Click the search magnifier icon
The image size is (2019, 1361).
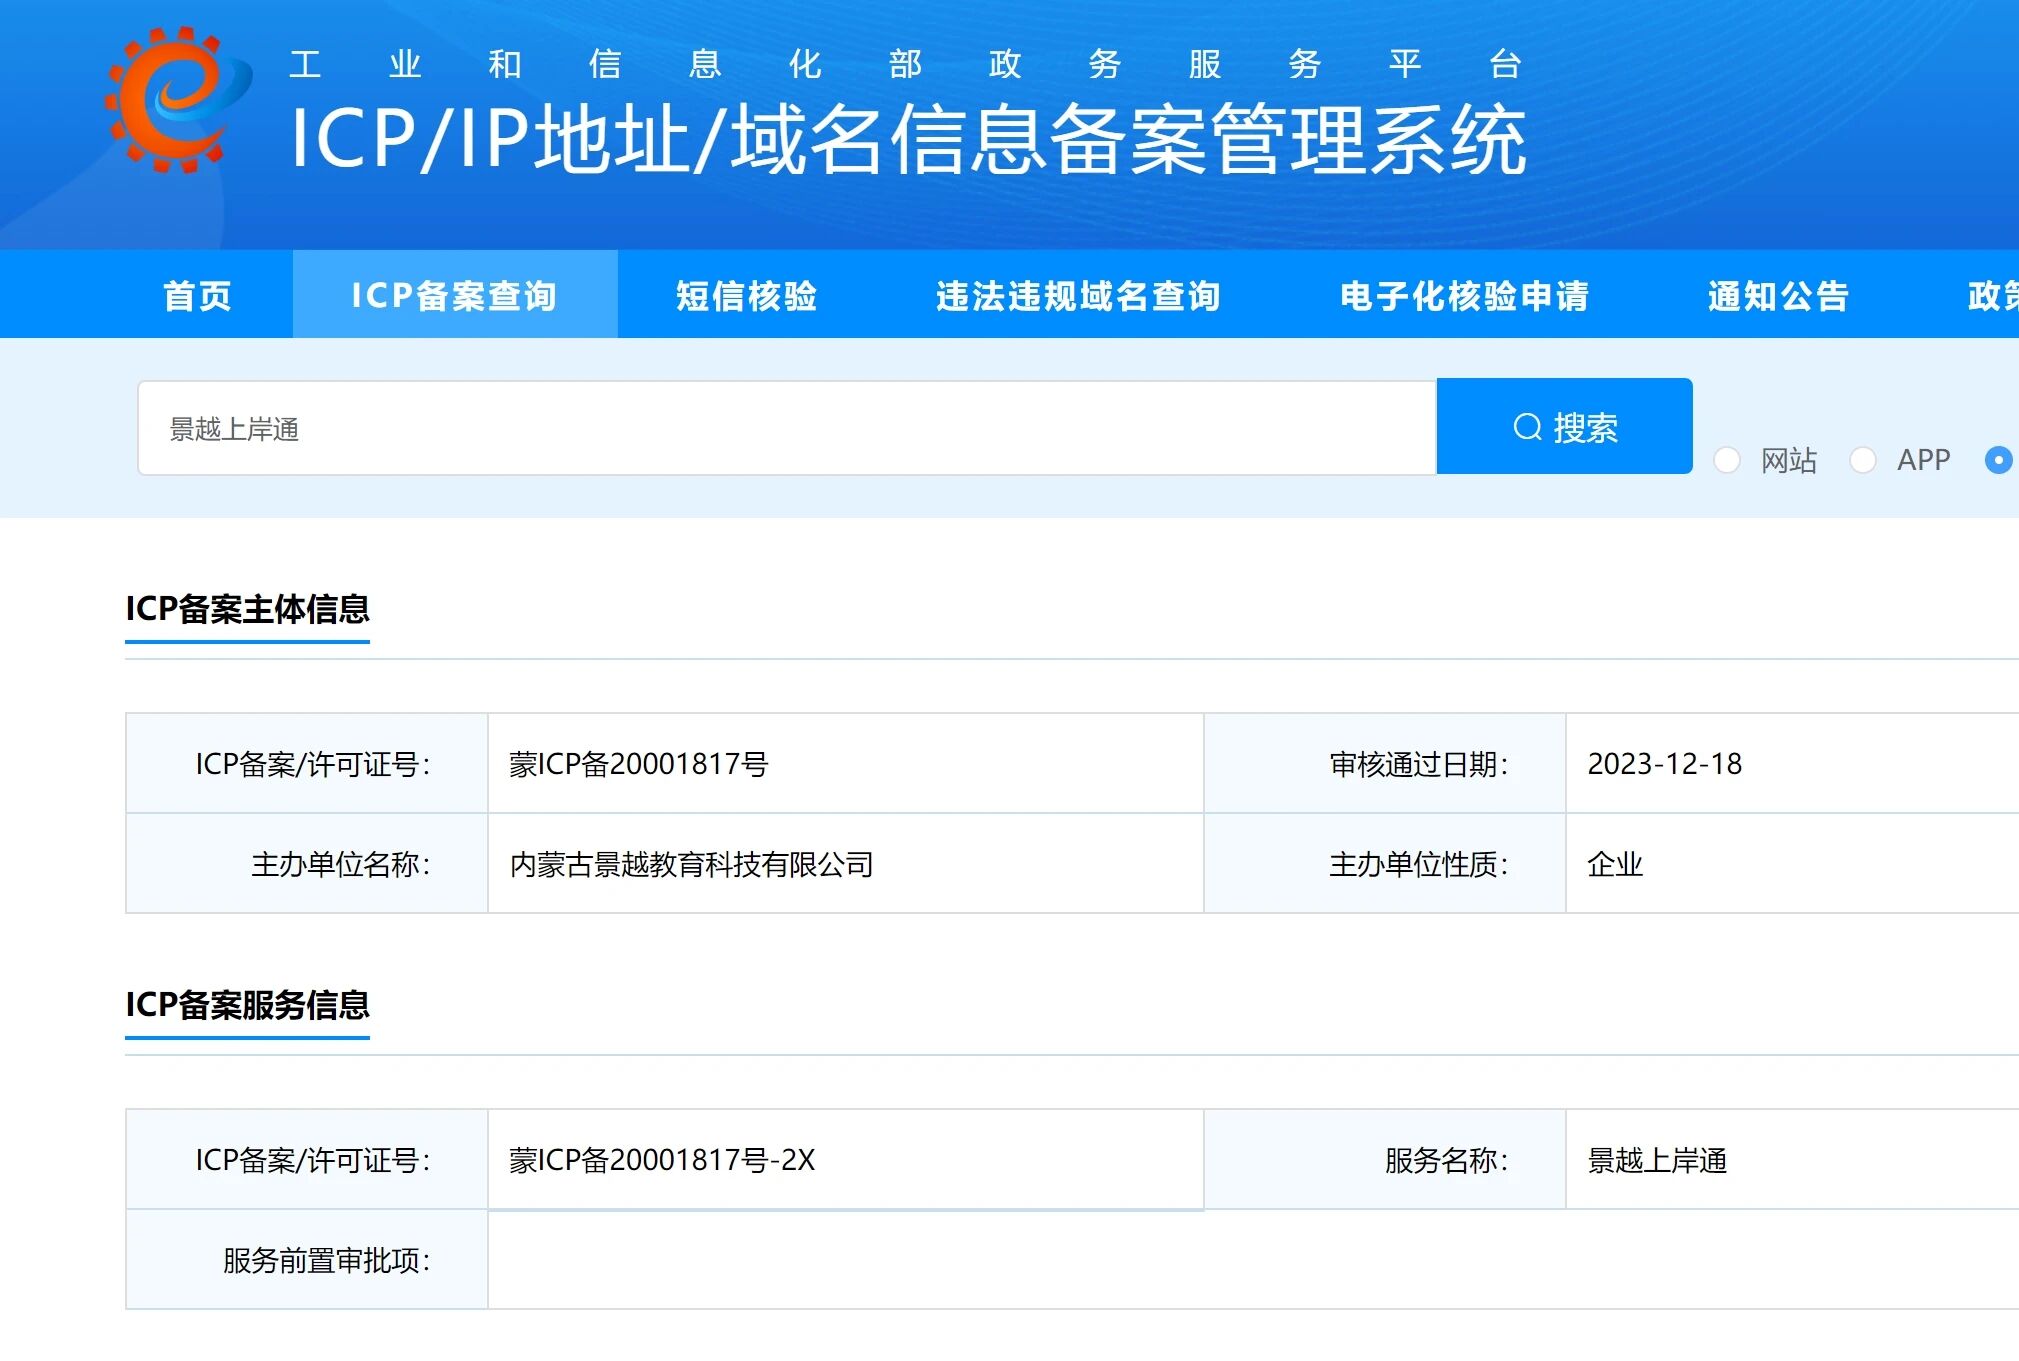coord(1526,427)
